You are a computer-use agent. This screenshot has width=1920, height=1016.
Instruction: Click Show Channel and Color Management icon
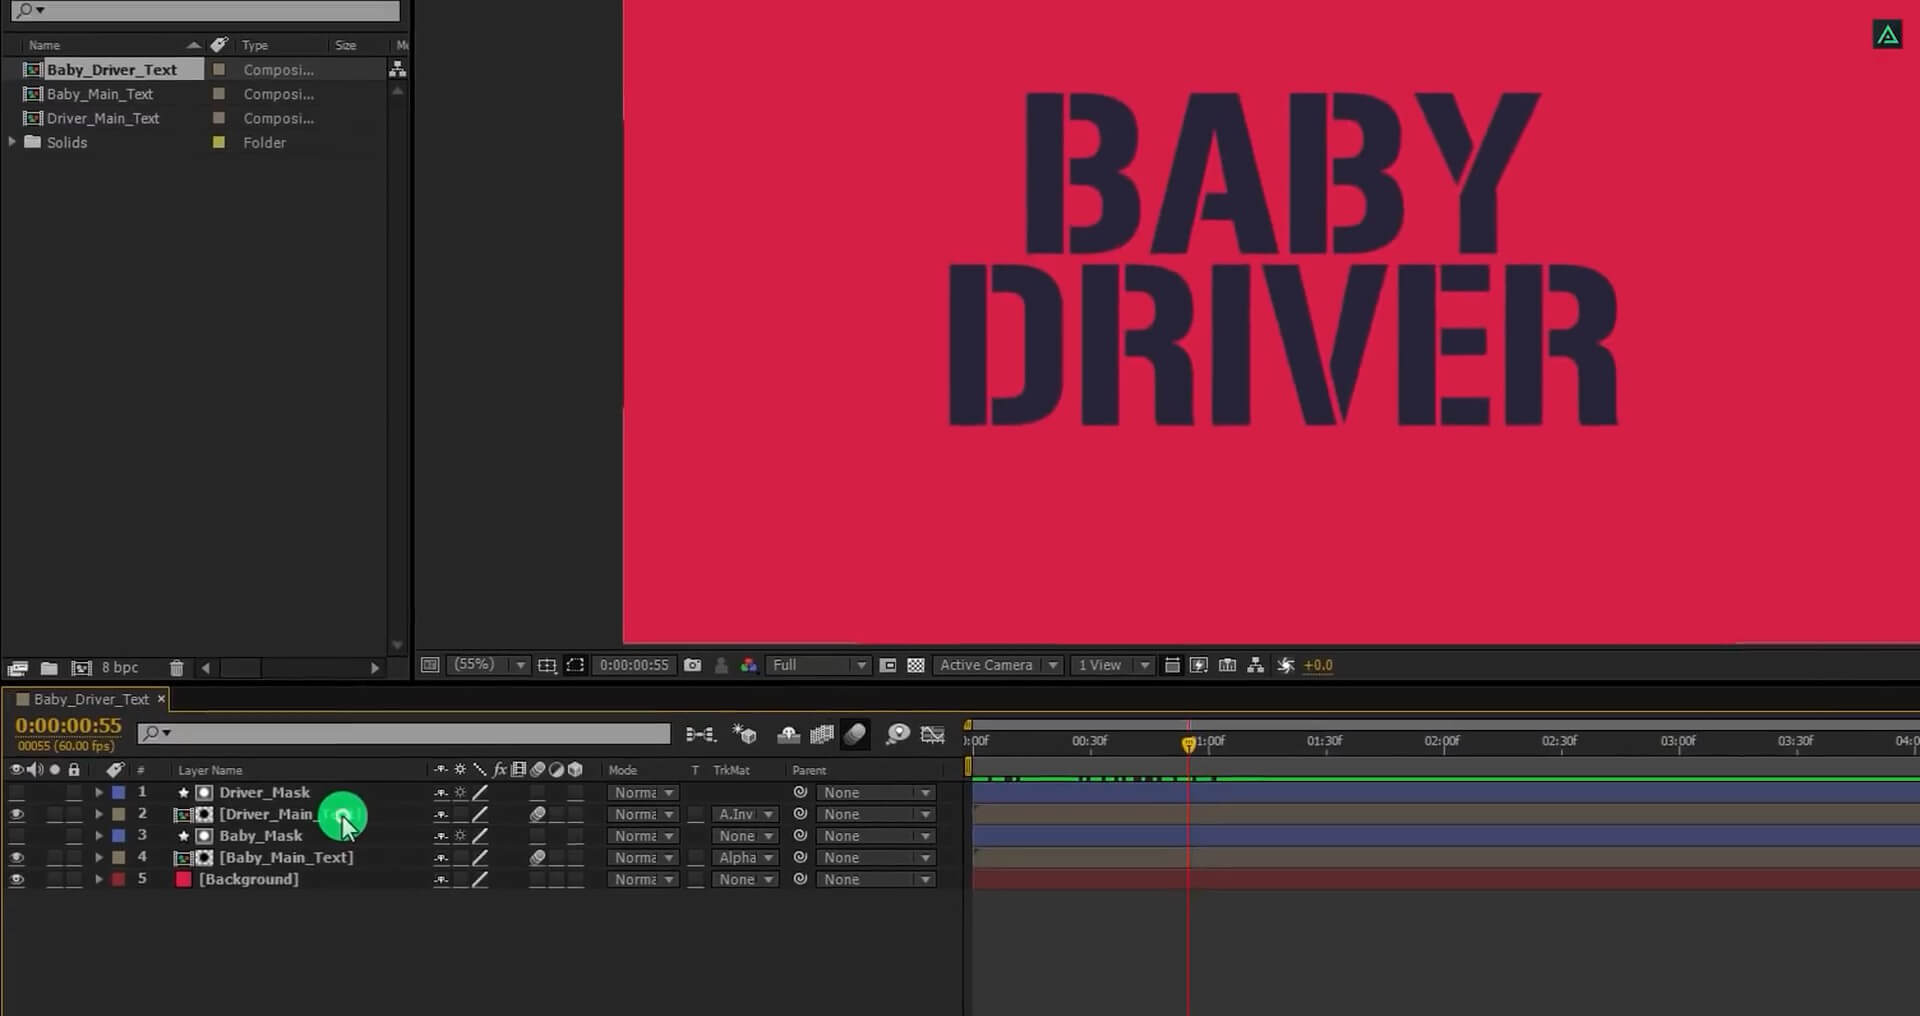748,665
